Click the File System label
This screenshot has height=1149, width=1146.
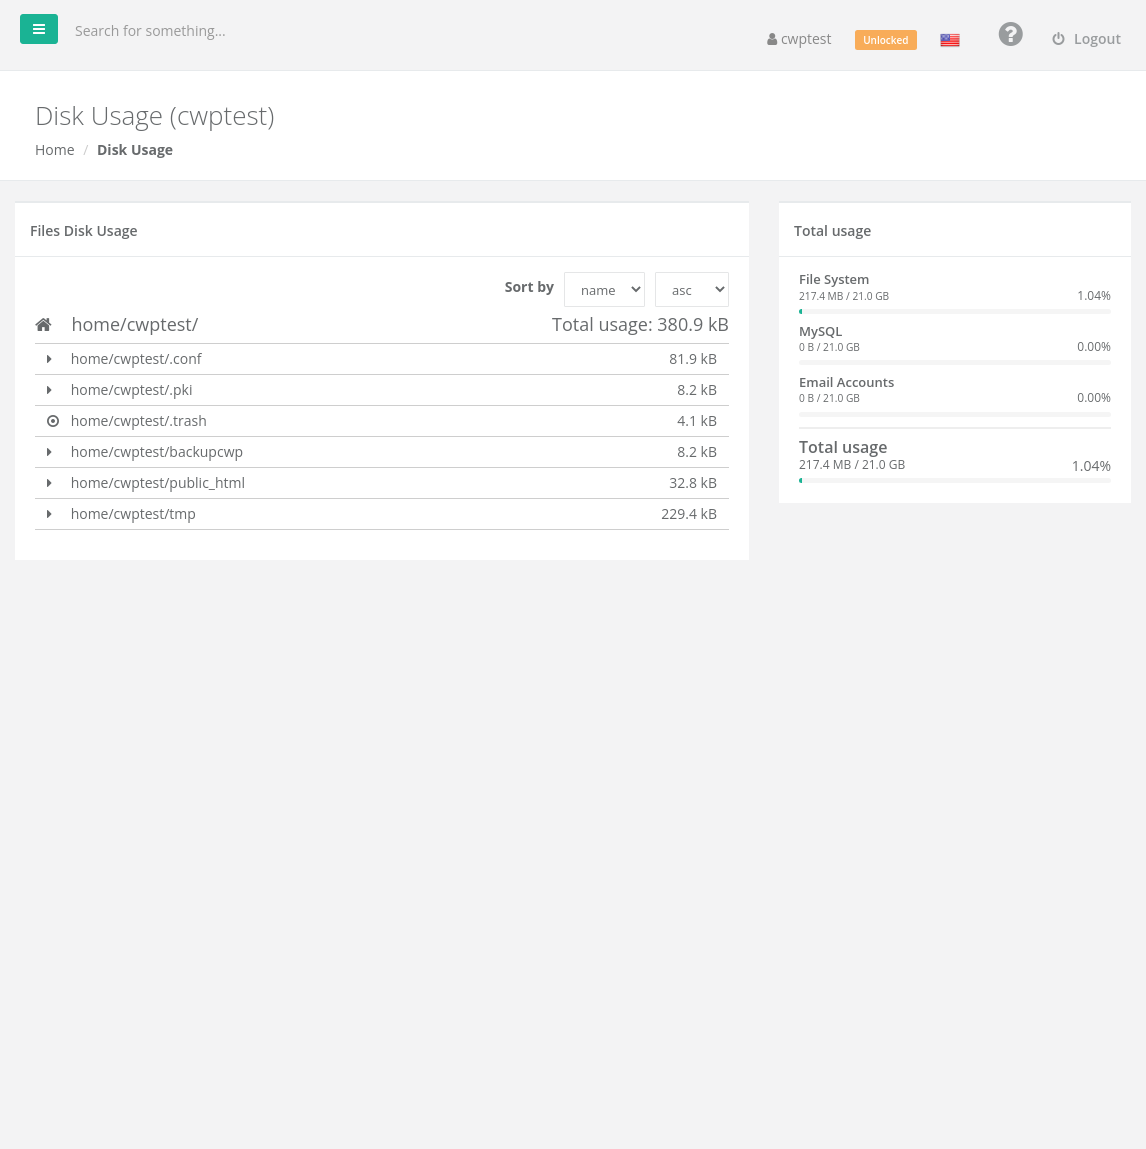pos(834,279)
